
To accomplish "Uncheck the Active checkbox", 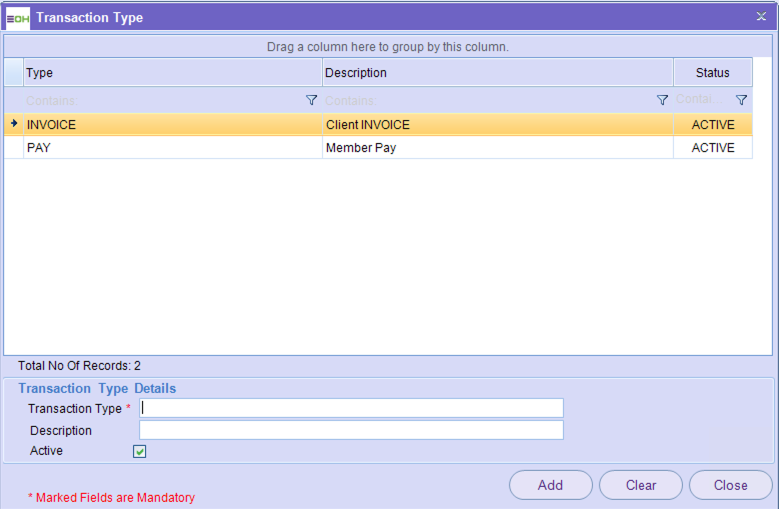I will tap(140, 452).
